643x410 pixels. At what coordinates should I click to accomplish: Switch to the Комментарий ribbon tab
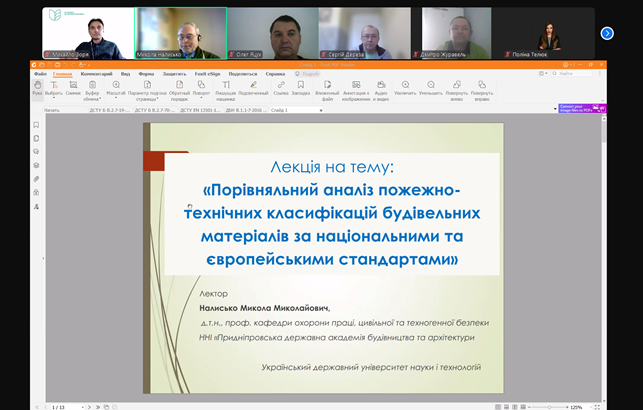[x=96, y=74]
